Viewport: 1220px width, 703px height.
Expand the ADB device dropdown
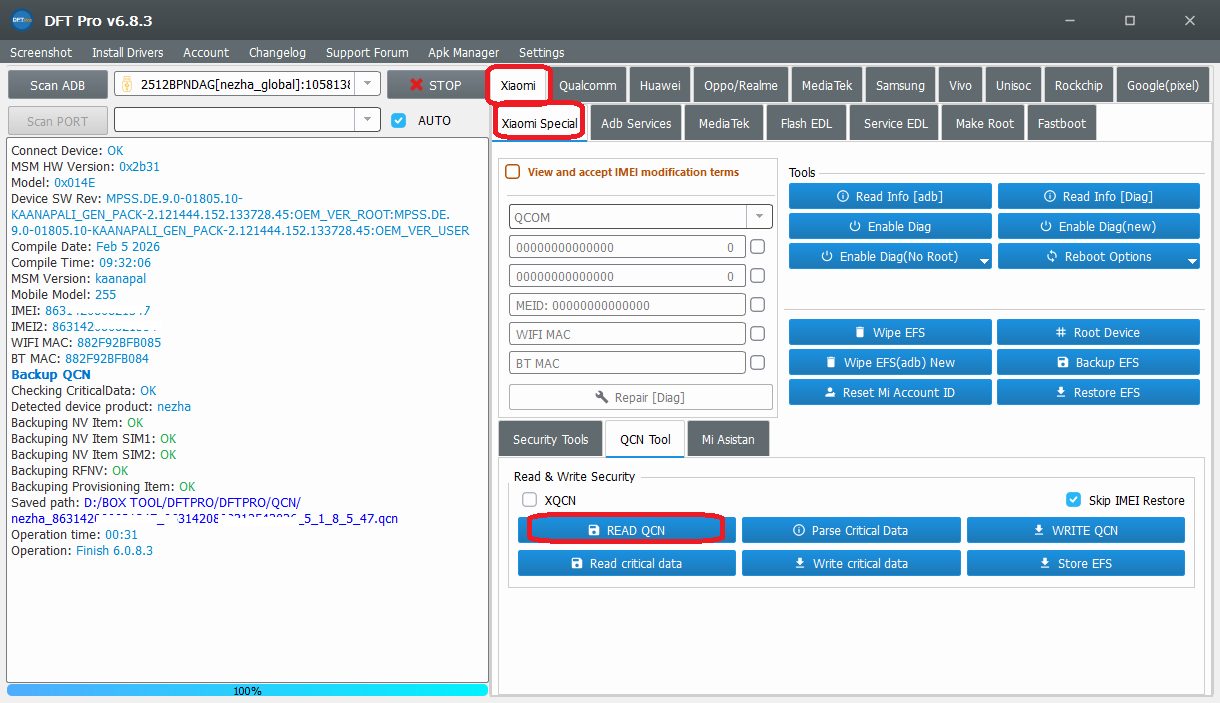tap(368, 85)
